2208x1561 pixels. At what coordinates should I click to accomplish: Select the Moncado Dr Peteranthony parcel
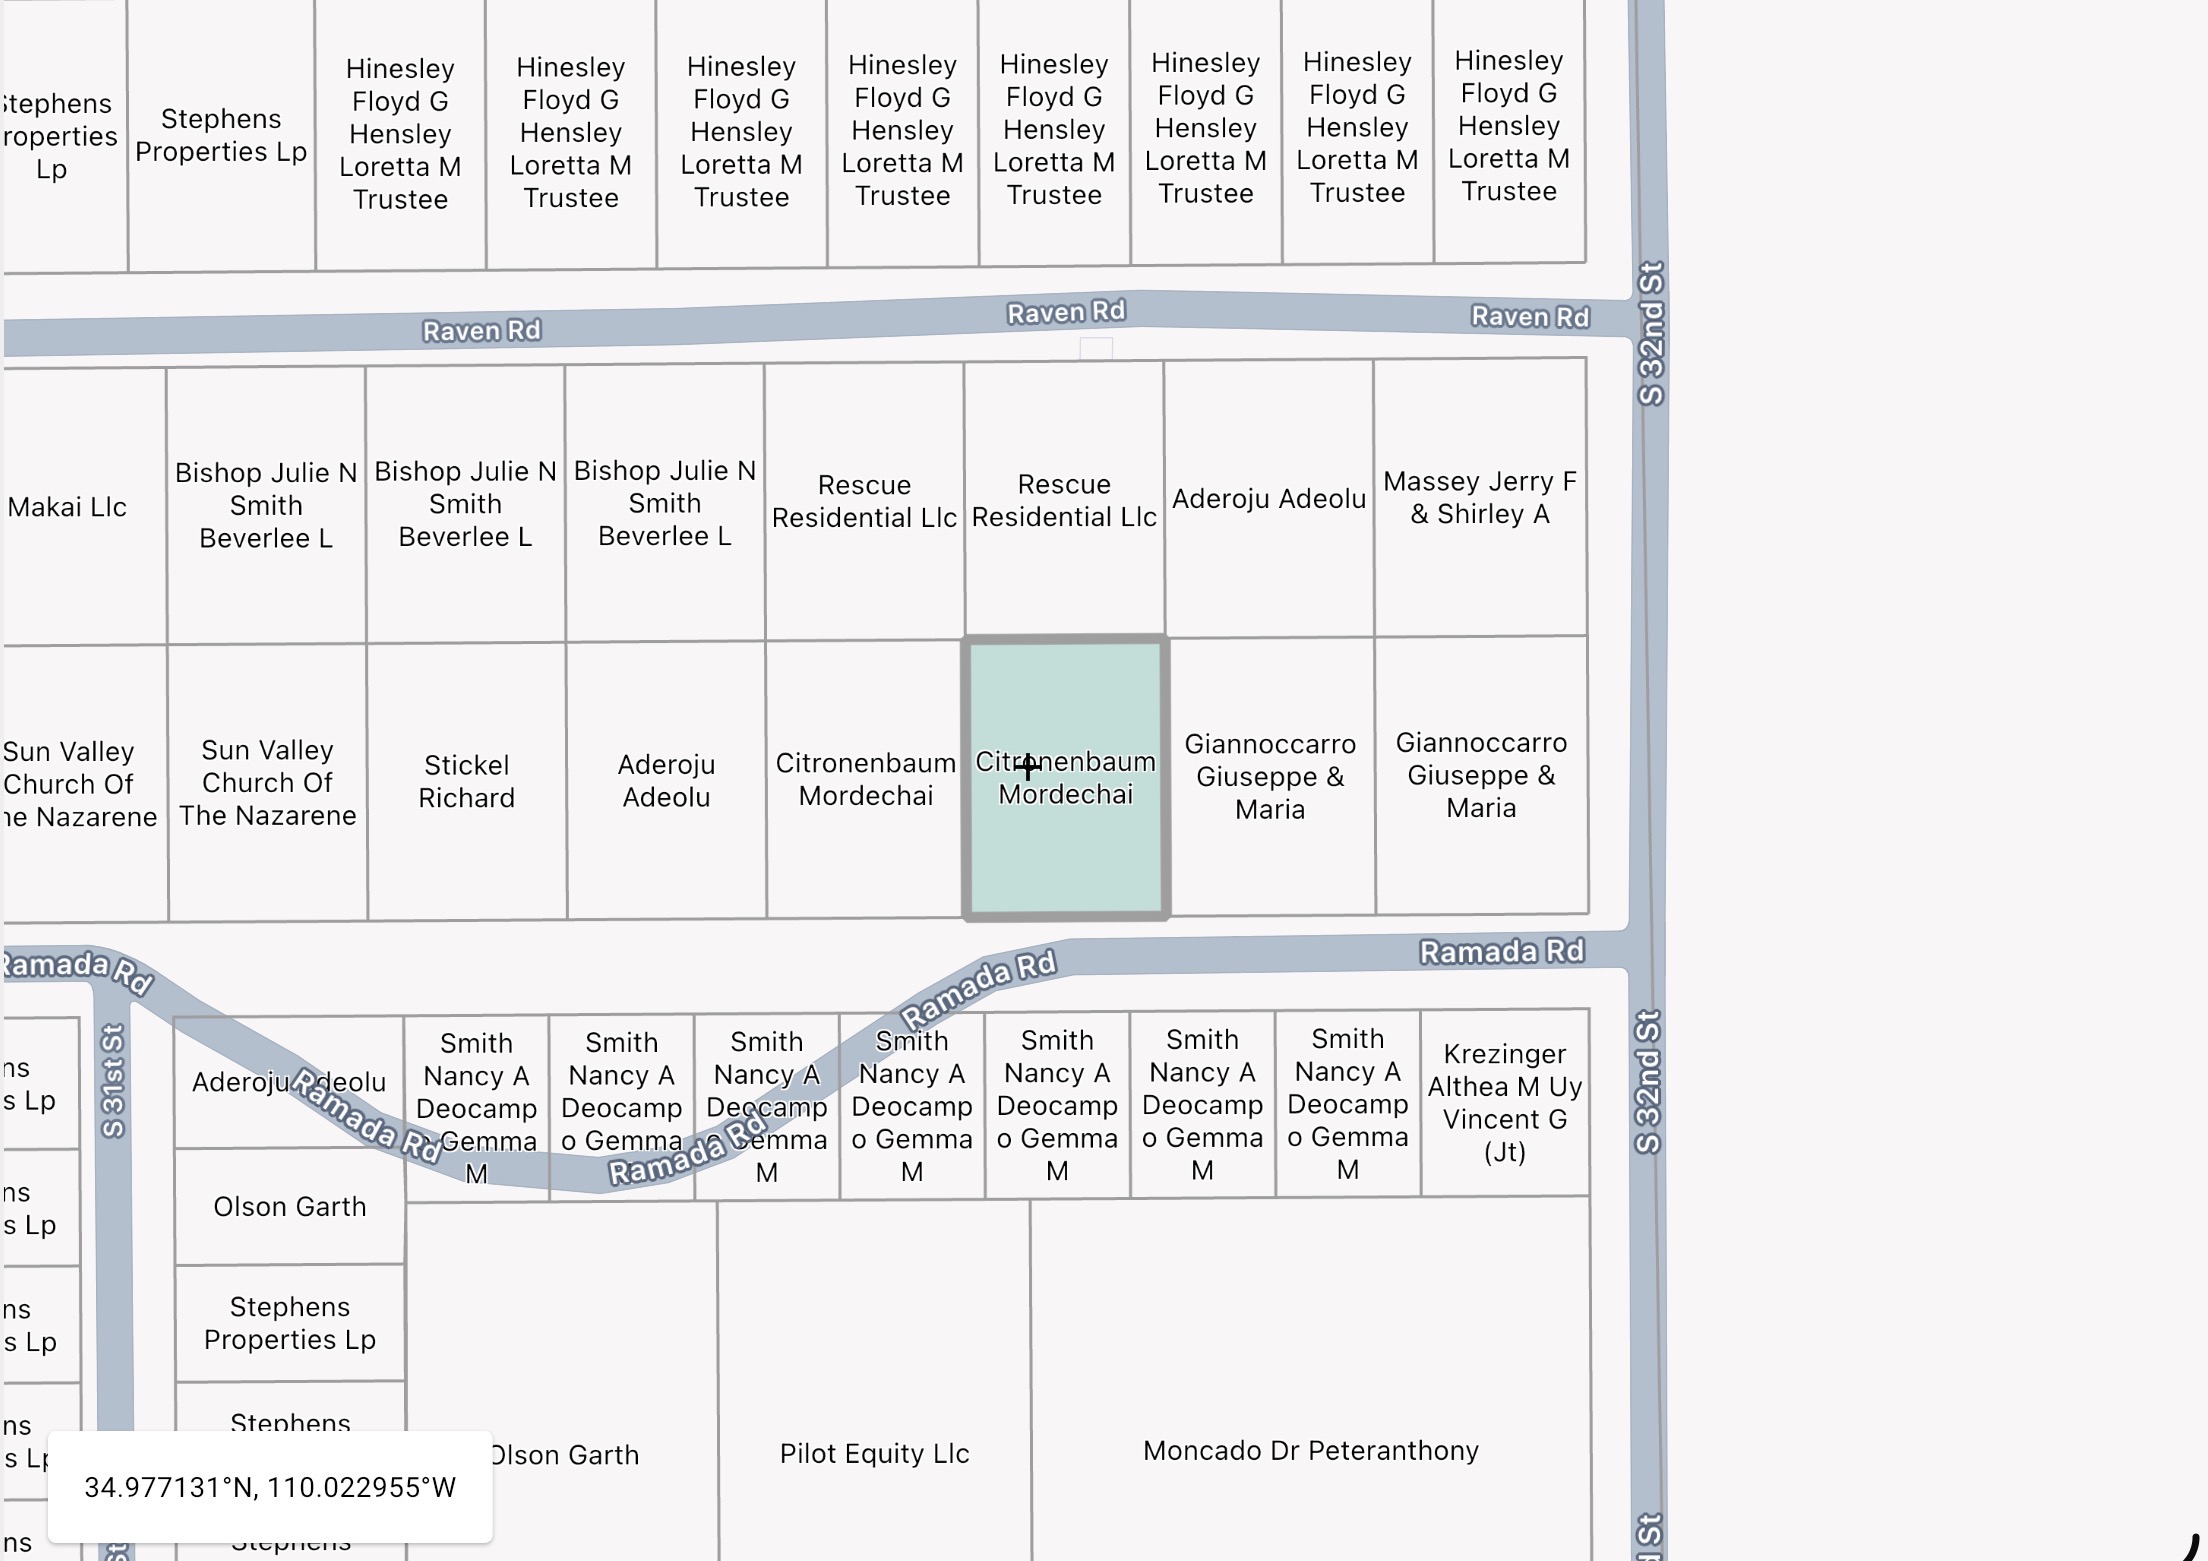(x=1310, y=1450)
